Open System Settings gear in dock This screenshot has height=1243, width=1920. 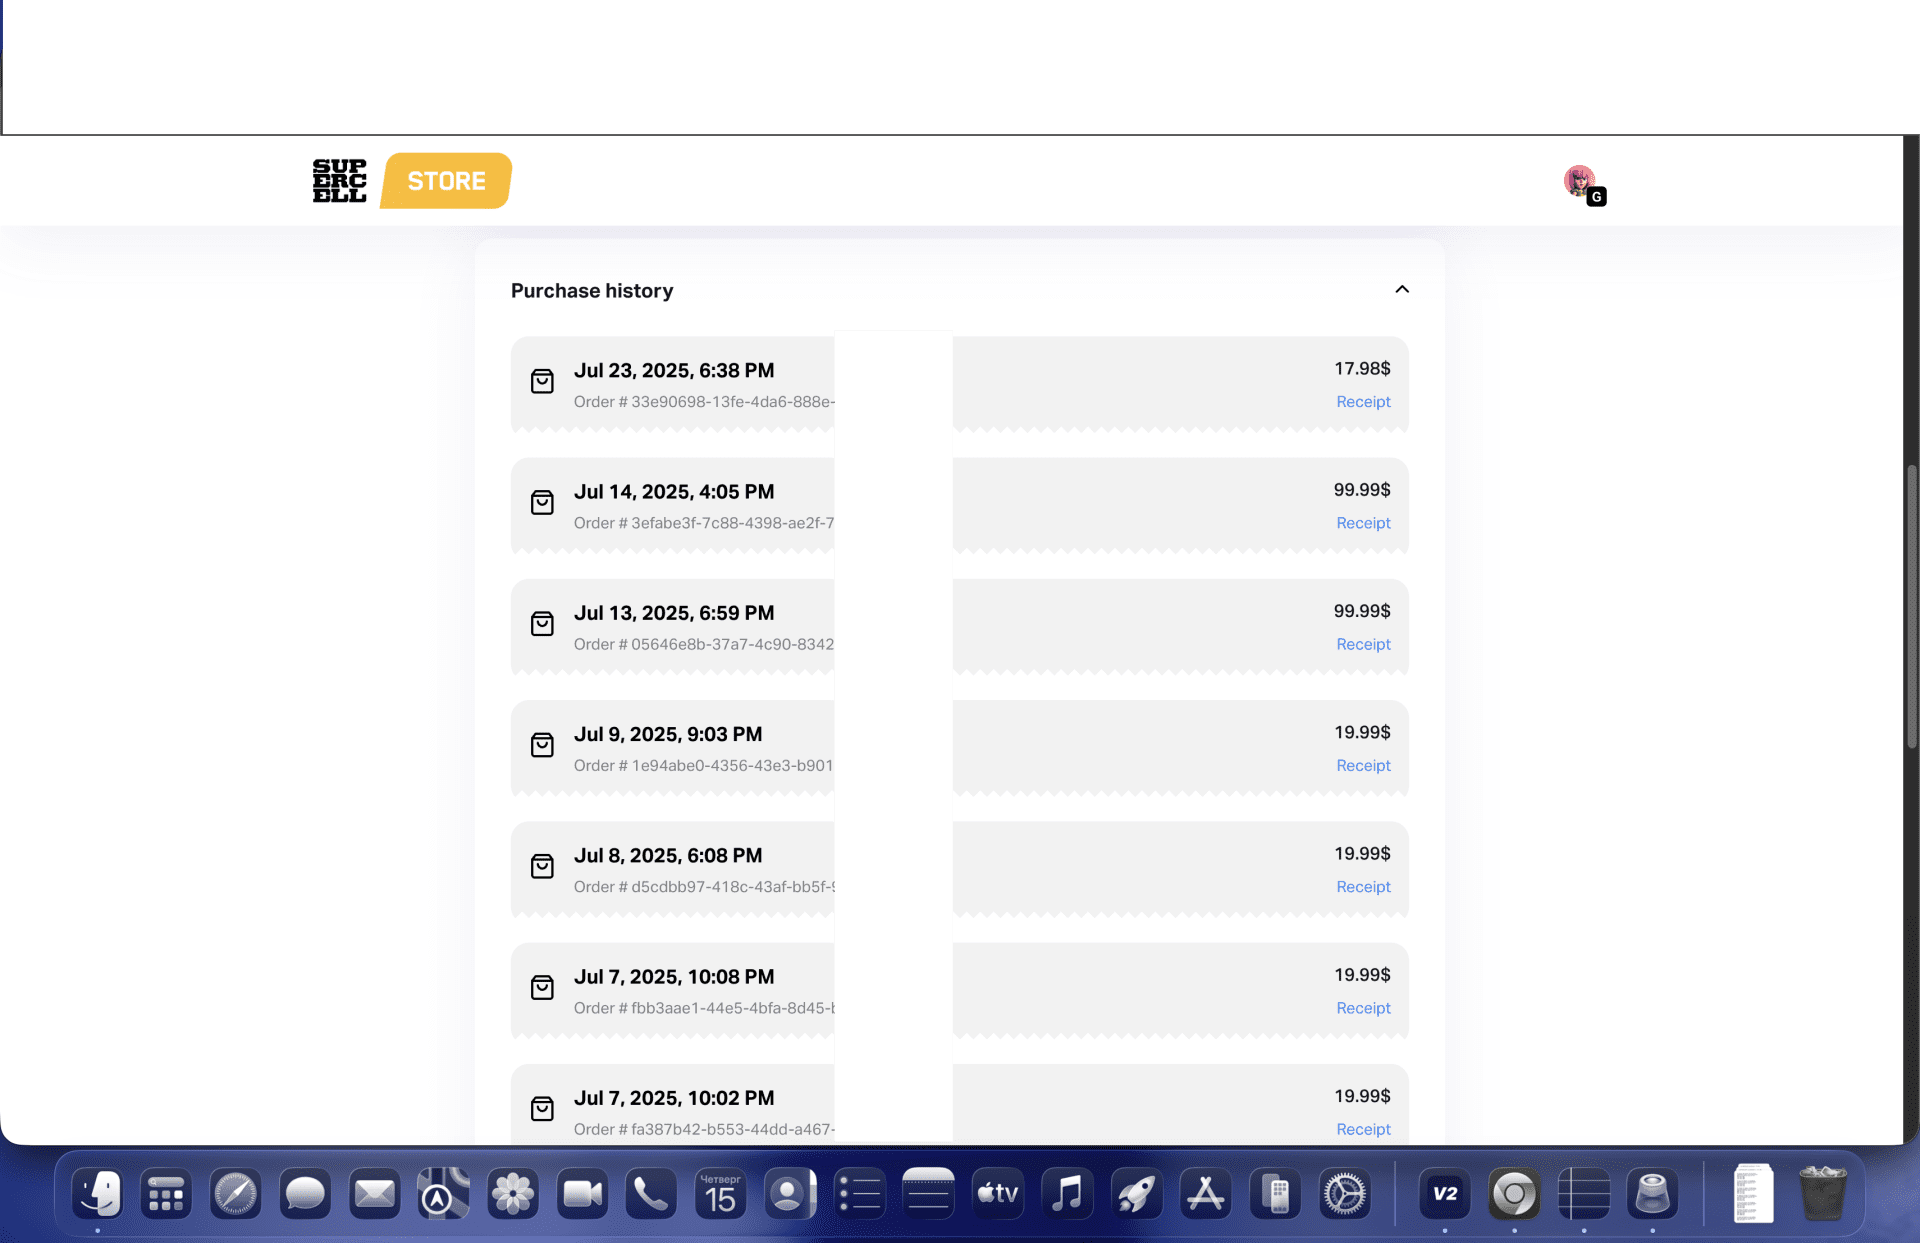coord(1345,1194)
